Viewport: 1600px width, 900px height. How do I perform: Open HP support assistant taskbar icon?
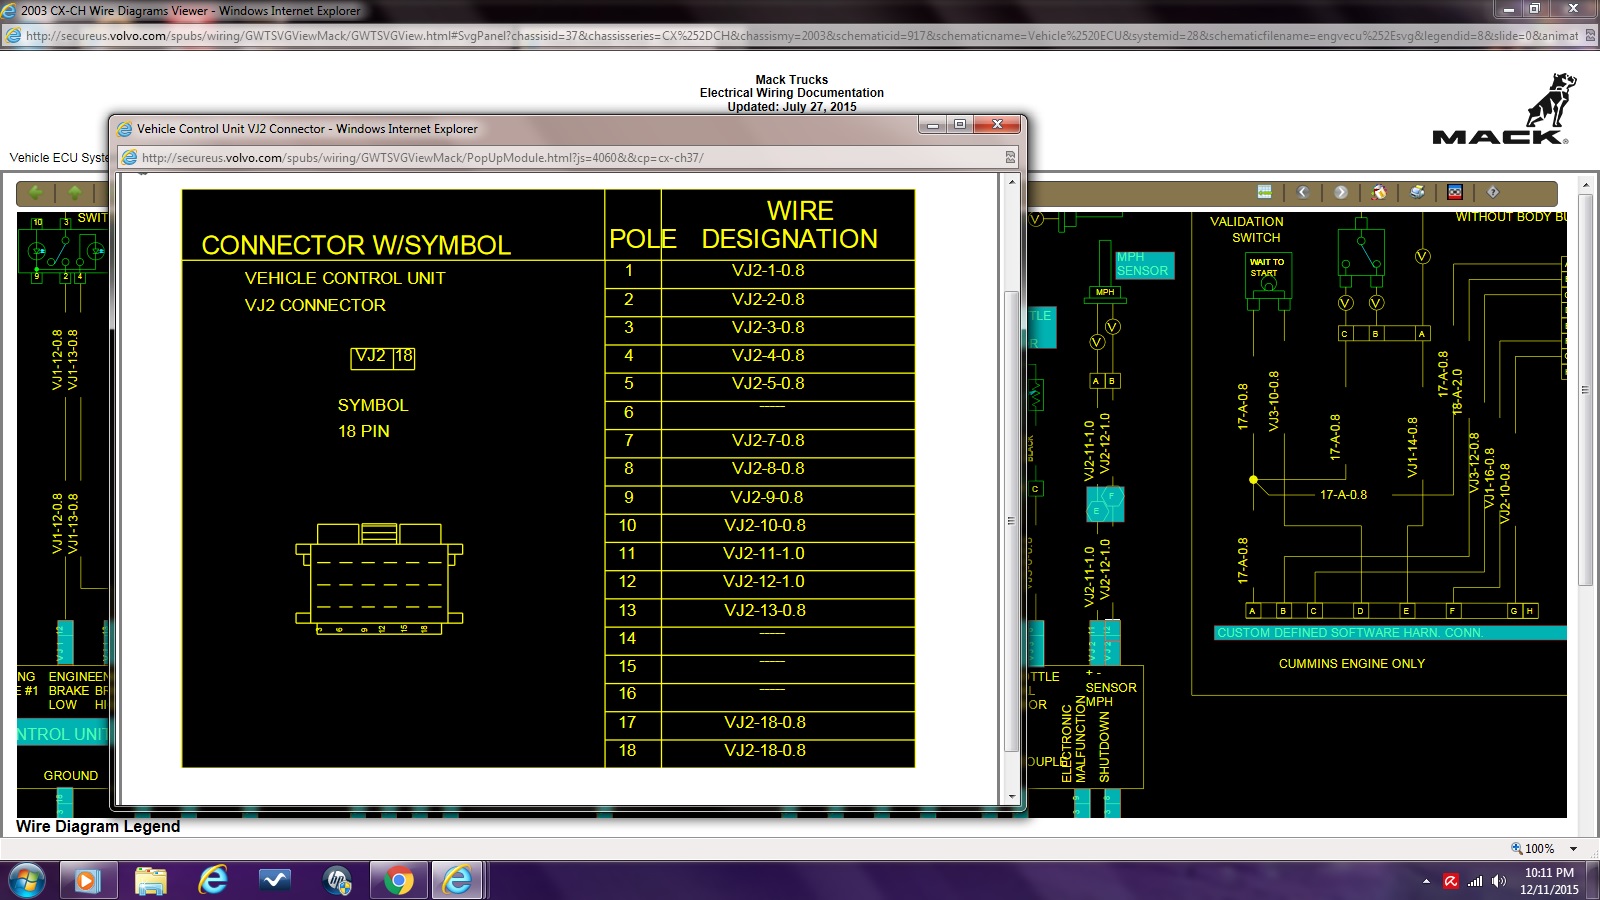337,881
